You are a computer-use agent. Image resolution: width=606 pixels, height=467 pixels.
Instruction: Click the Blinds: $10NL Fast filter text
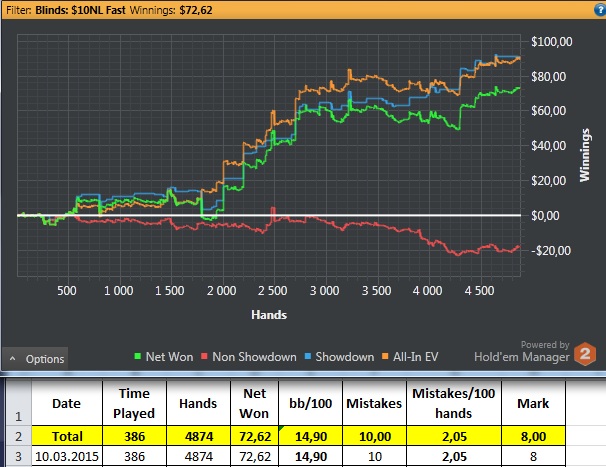(x=80, y=10)
